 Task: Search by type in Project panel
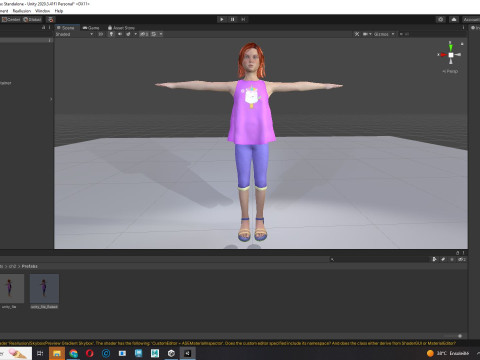click(434, 259)
